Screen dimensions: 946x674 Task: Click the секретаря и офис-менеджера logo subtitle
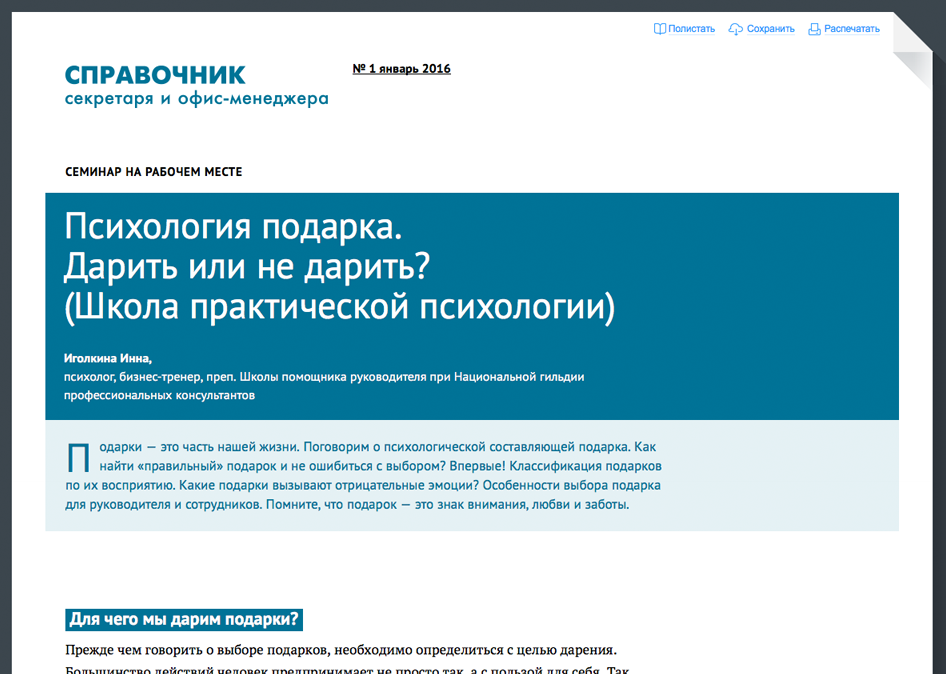pyautogui.click(x=196, y=99)
